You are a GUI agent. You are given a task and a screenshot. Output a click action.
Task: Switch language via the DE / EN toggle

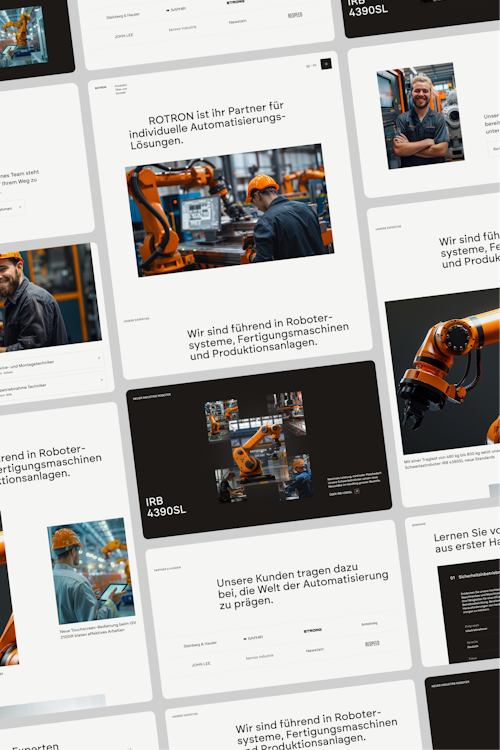click(x=311, y=66)
